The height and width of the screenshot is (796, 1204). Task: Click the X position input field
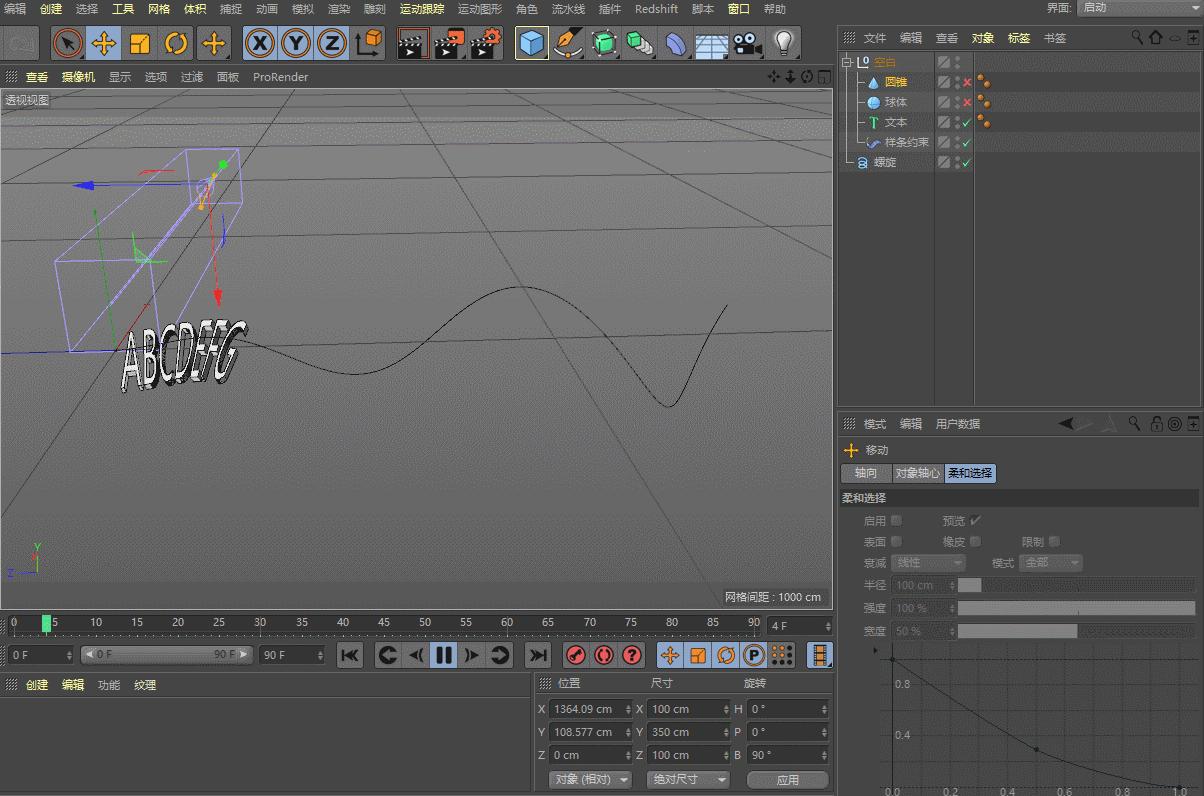coord(586,709)
